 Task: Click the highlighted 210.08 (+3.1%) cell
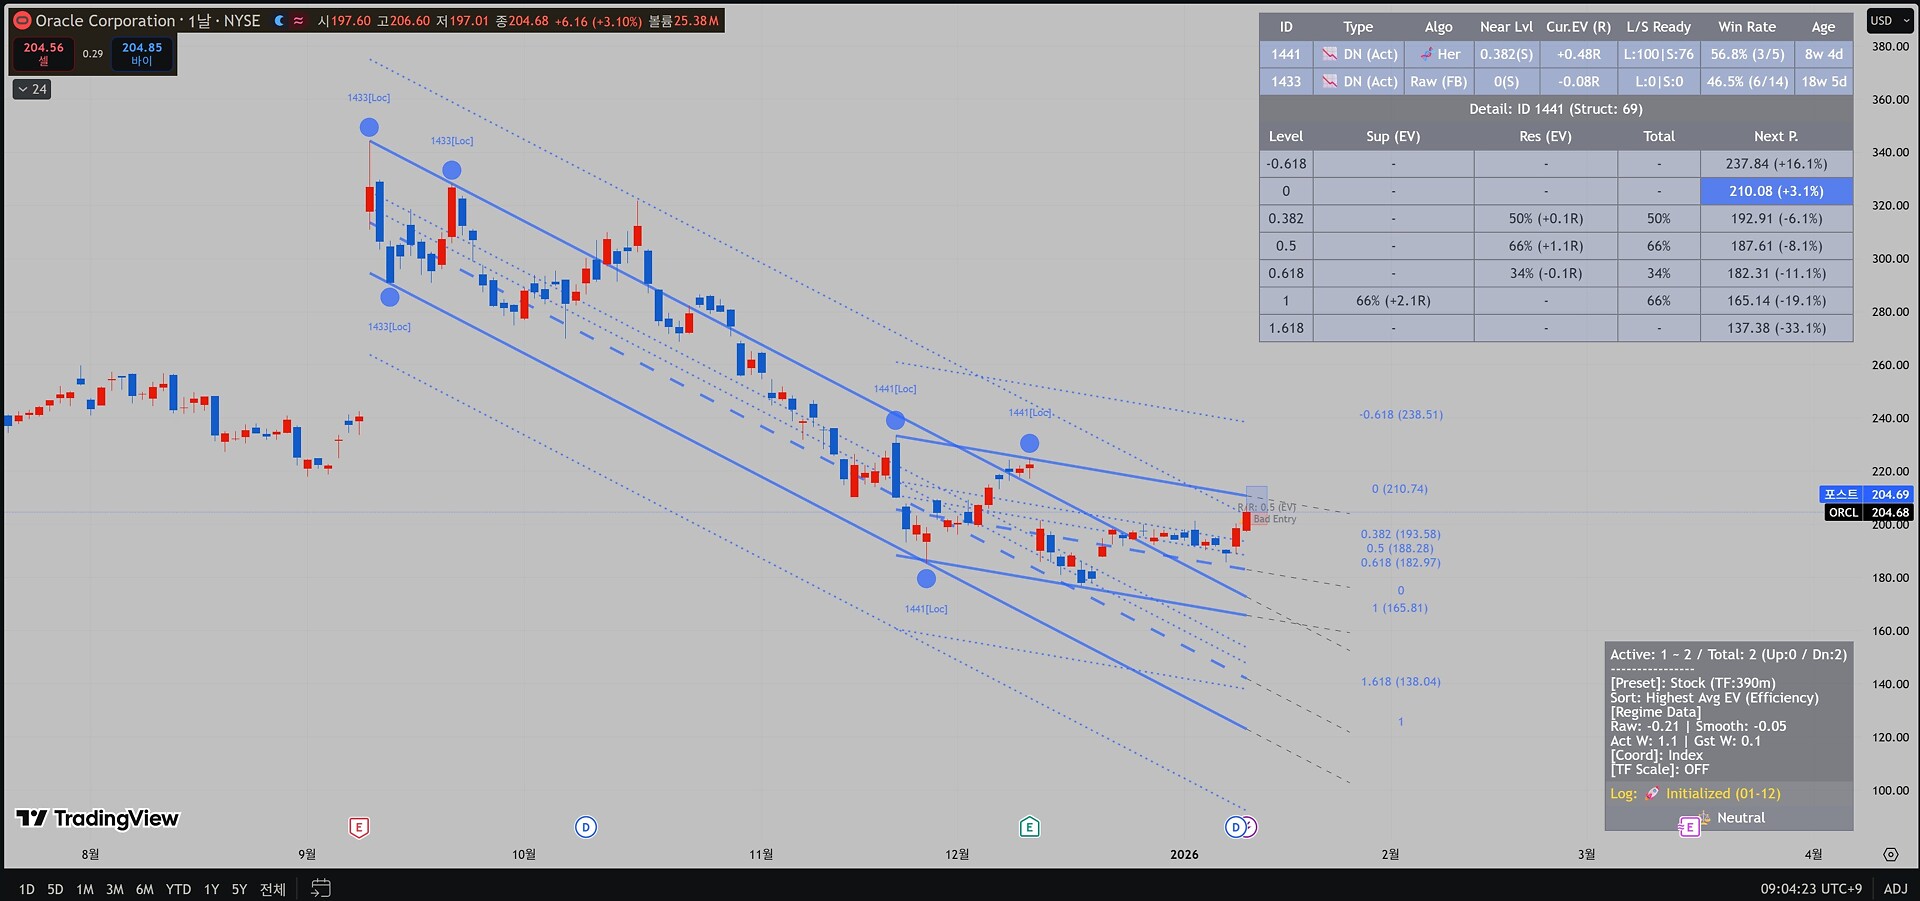1776,191
